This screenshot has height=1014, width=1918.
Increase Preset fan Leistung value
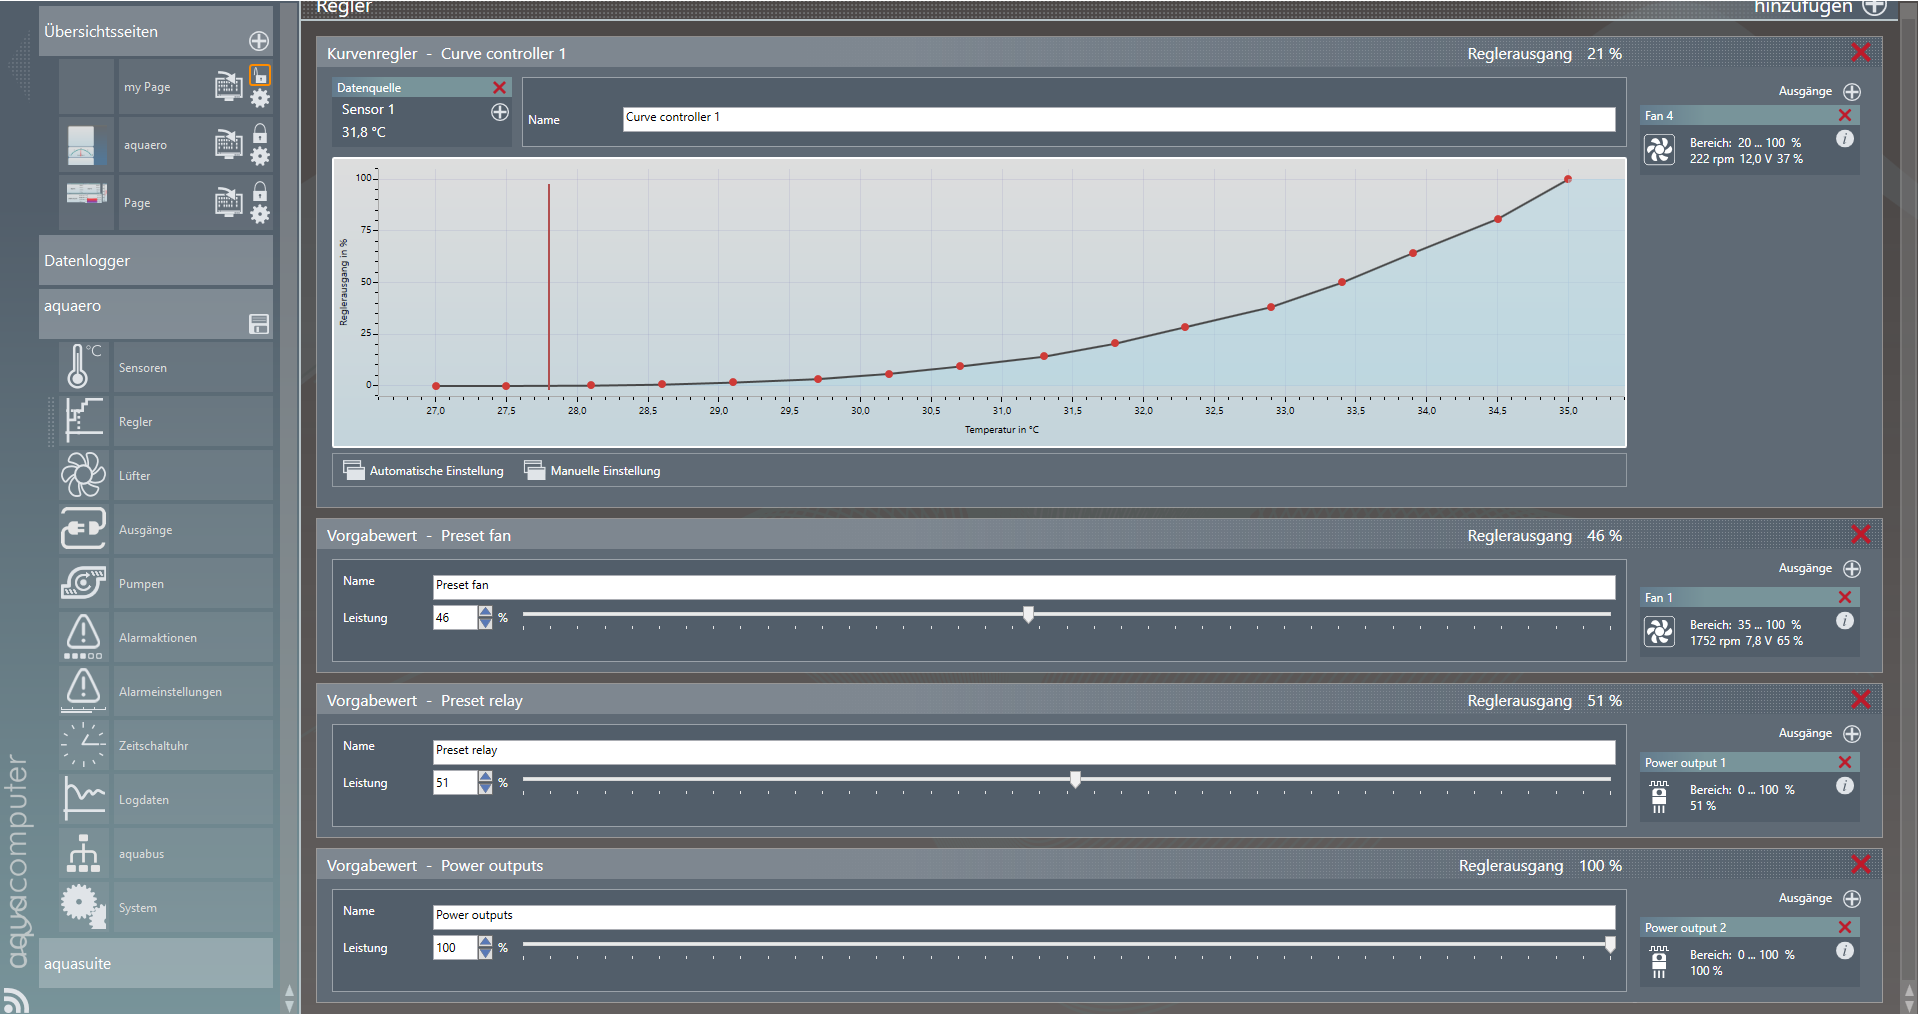(x=486, y=612)
